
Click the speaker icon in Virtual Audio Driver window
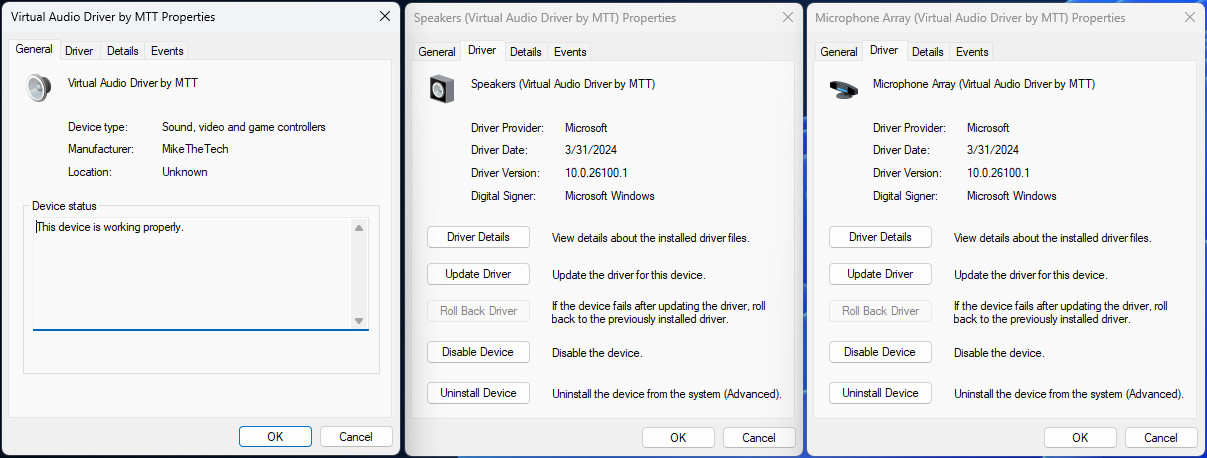coord(38,88)
